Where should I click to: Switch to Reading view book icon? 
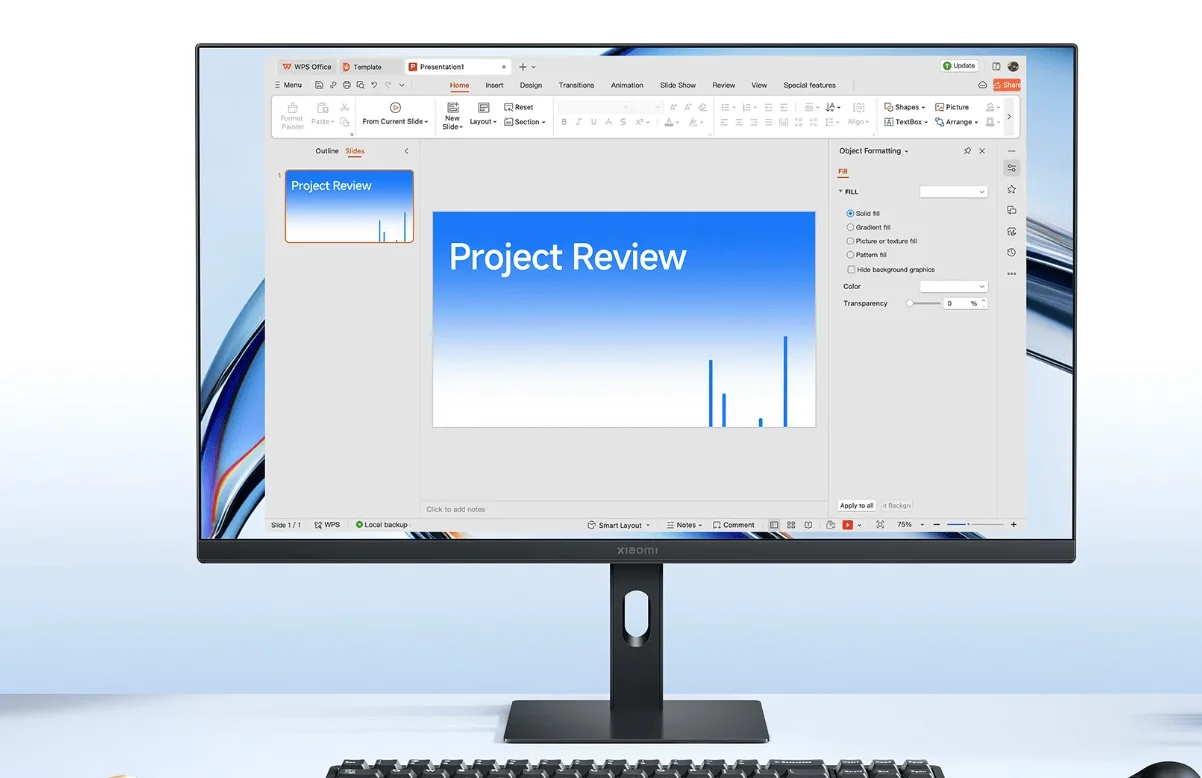pyautogui.click(x=808, y=525)
